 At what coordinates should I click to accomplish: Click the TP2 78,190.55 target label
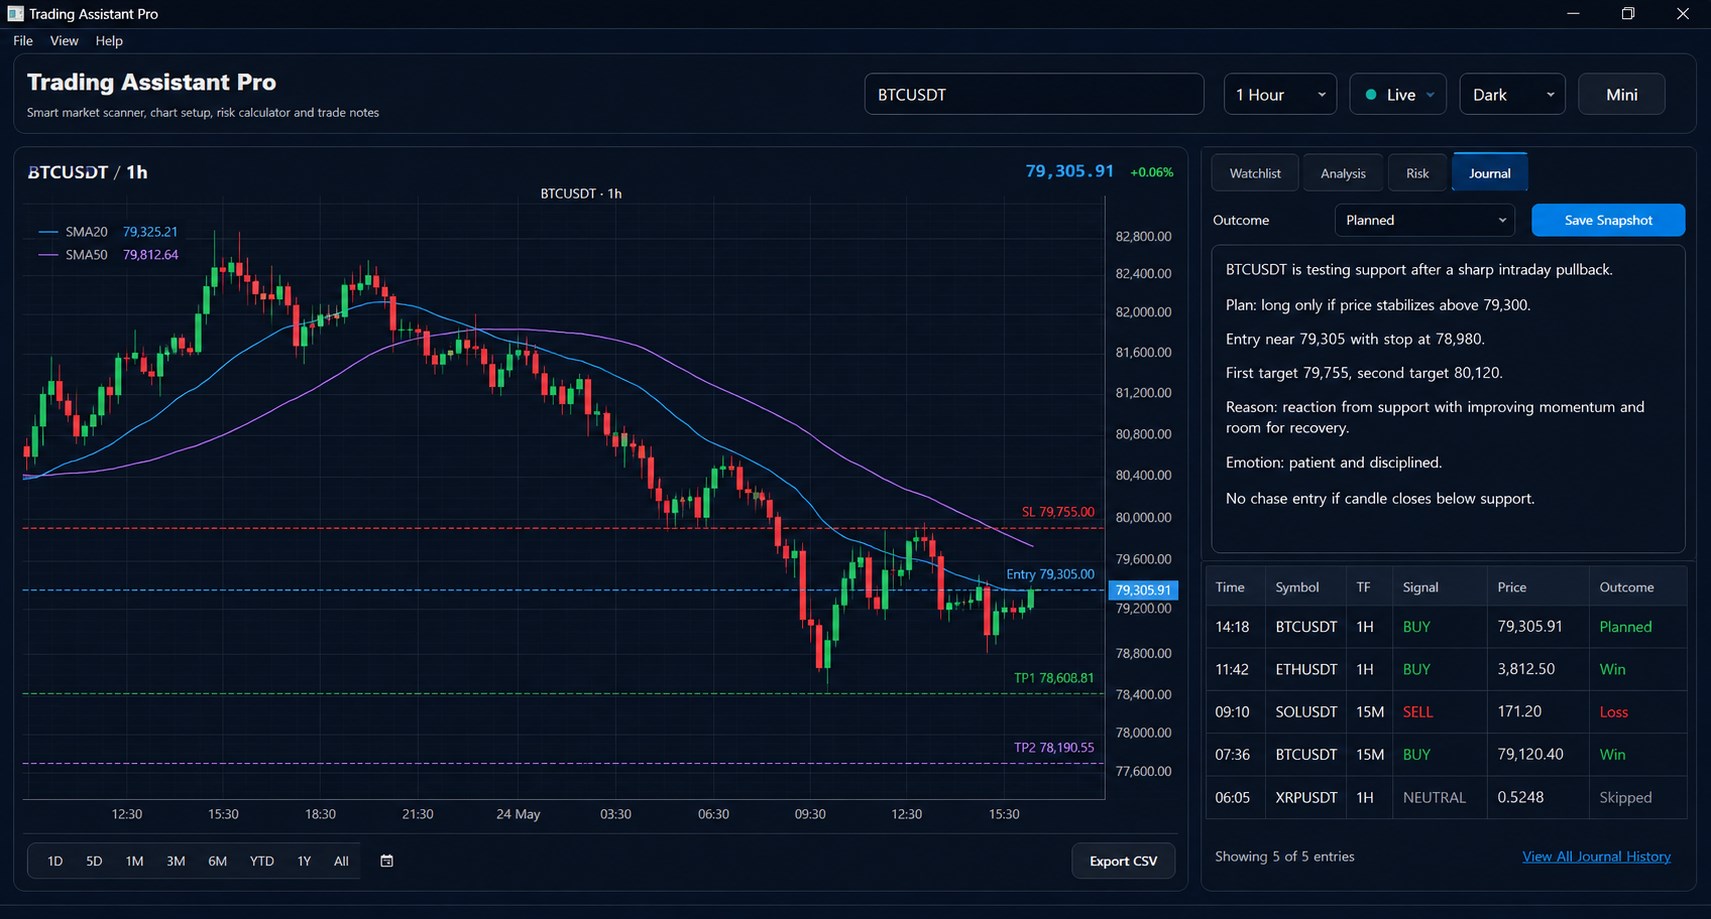1054,747
